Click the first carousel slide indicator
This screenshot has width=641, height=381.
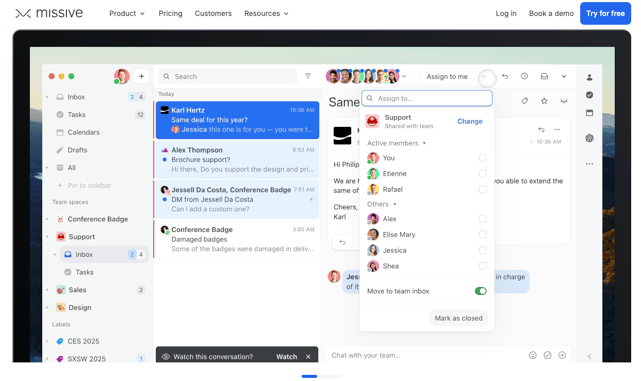309,376
